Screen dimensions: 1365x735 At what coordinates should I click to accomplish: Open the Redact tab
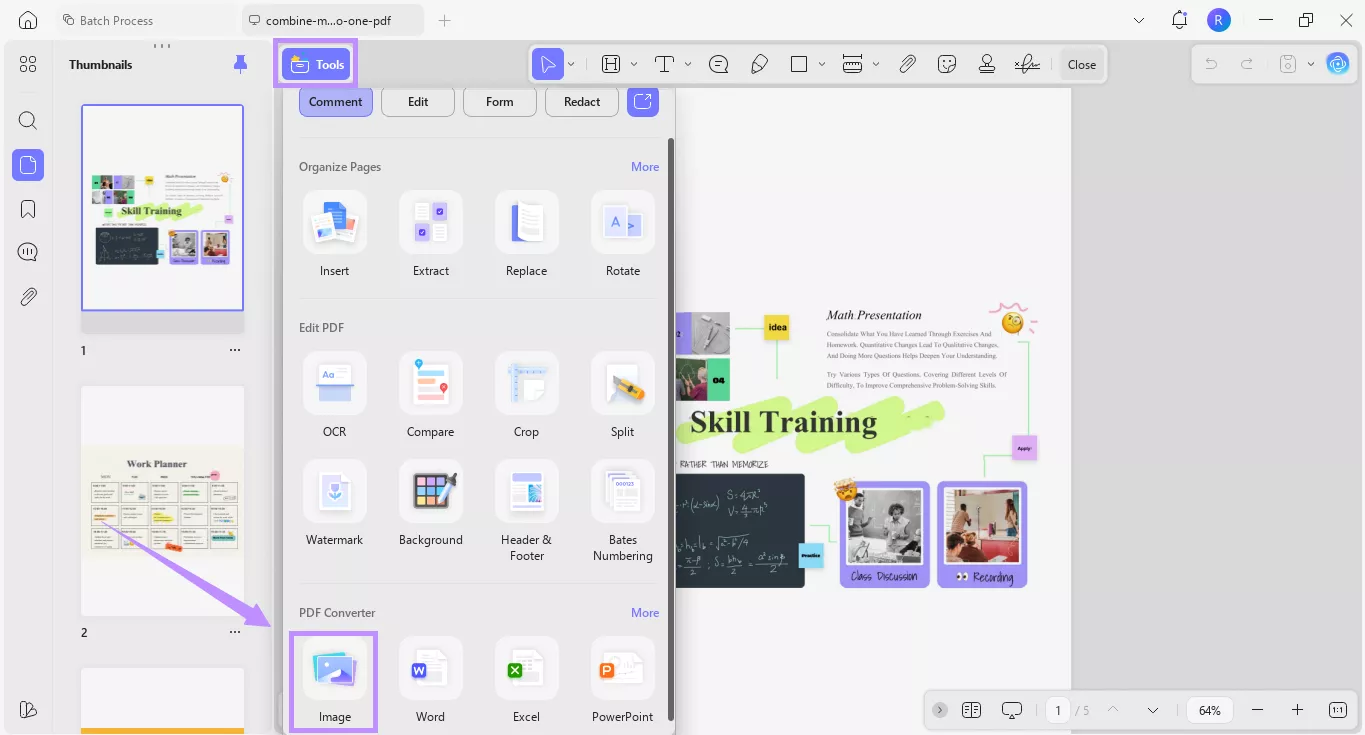pos(581,101)
